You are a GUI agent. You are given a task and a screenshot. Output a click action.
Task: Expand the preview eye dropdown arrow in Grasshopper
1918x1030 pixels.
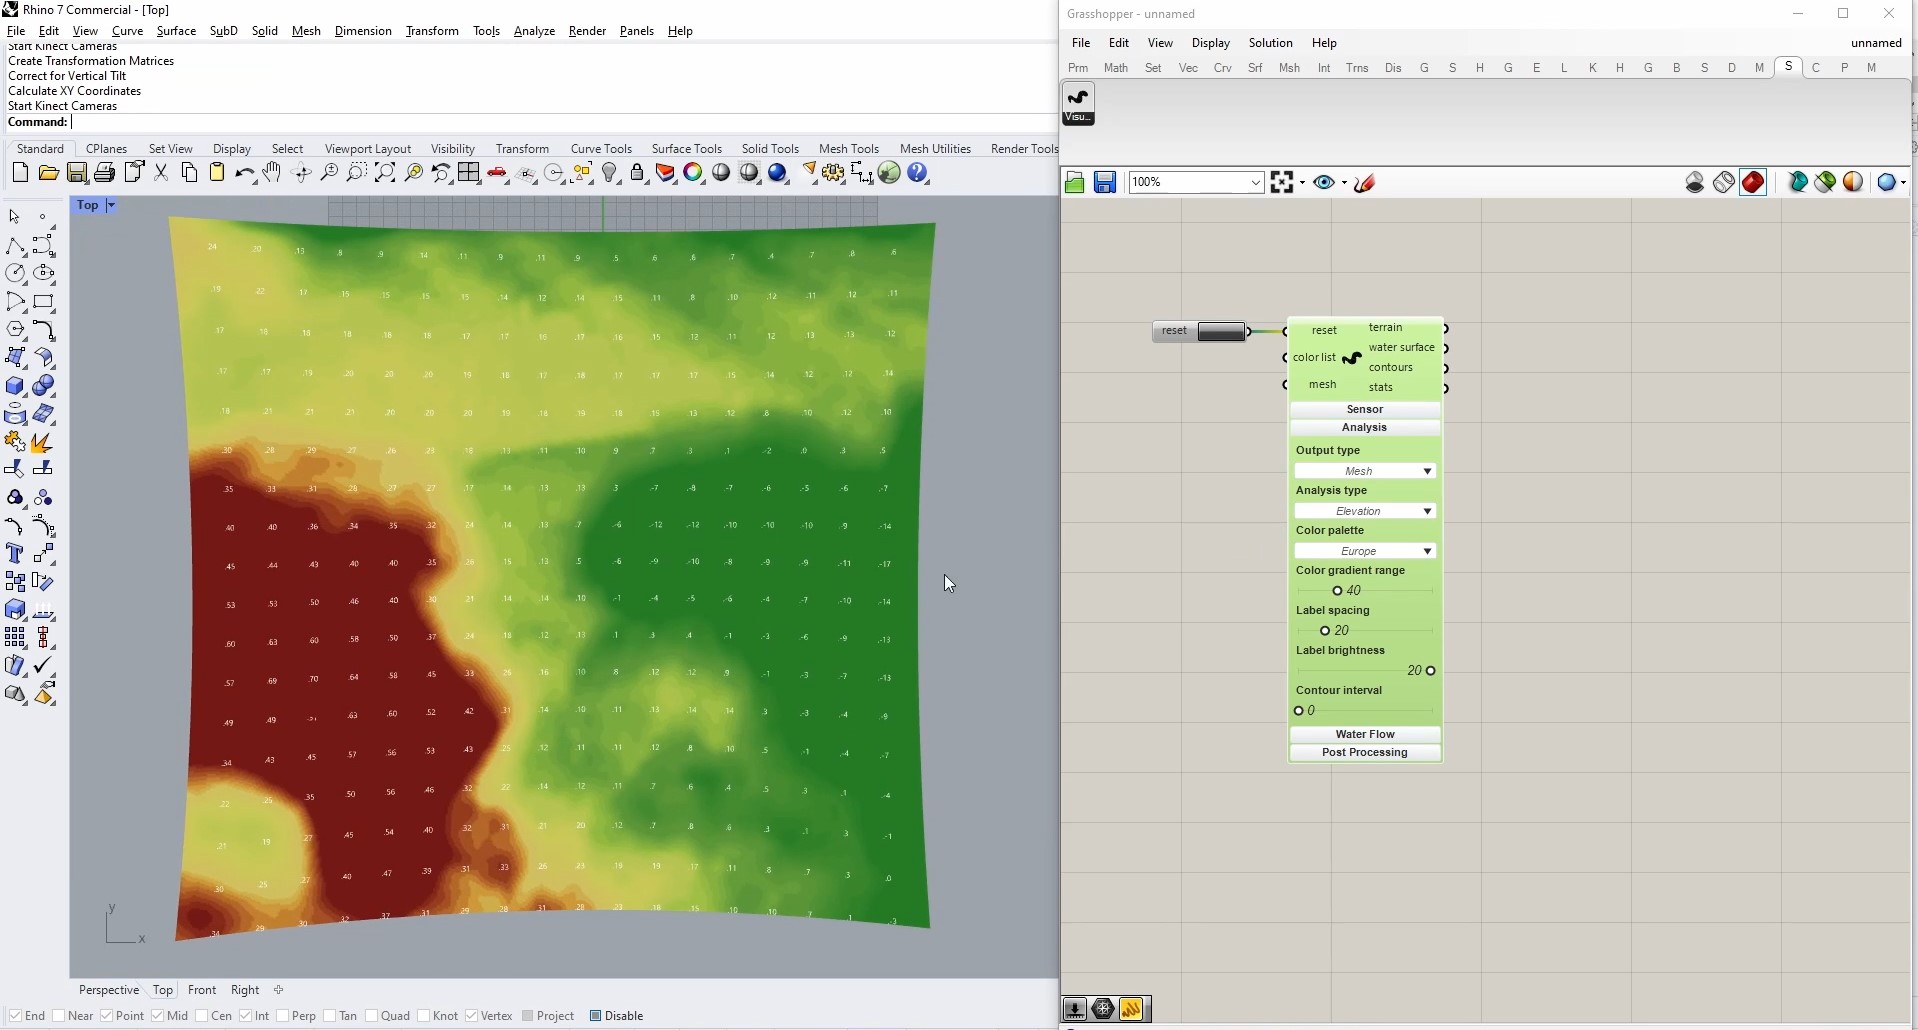(x=1344, y=183)
